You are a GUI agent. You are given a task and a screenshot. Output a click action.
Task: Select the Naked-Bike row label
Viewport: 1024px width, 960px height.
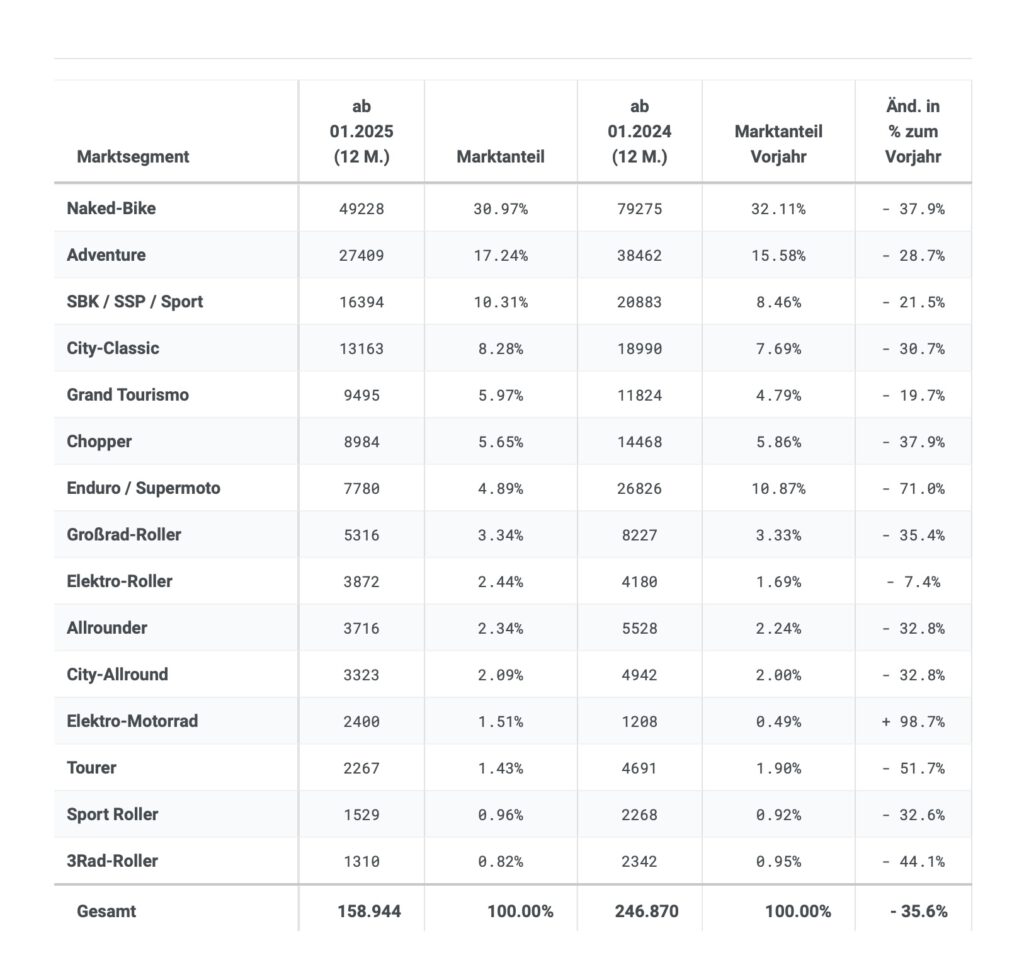[x=111, y=208]
